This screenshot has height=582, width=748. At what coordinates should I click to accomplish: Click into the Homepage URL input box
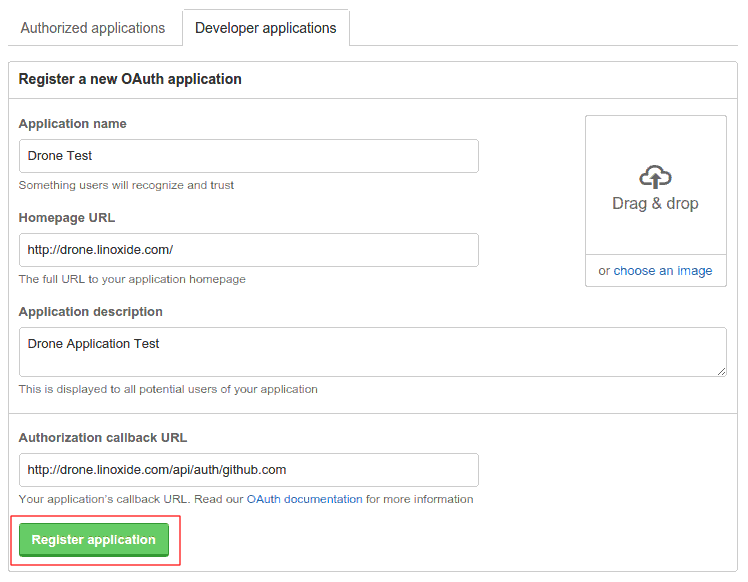(x=248, y=250)
